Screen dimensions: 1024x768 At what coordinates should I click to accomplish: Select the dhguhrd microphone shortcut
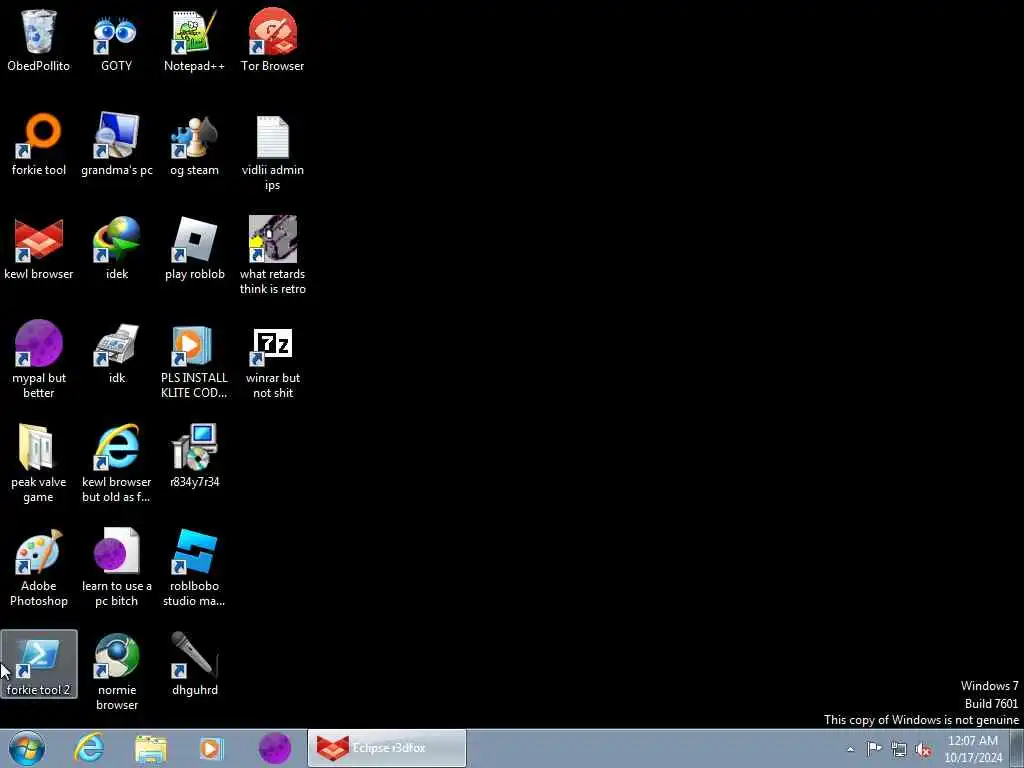(194, 664)
